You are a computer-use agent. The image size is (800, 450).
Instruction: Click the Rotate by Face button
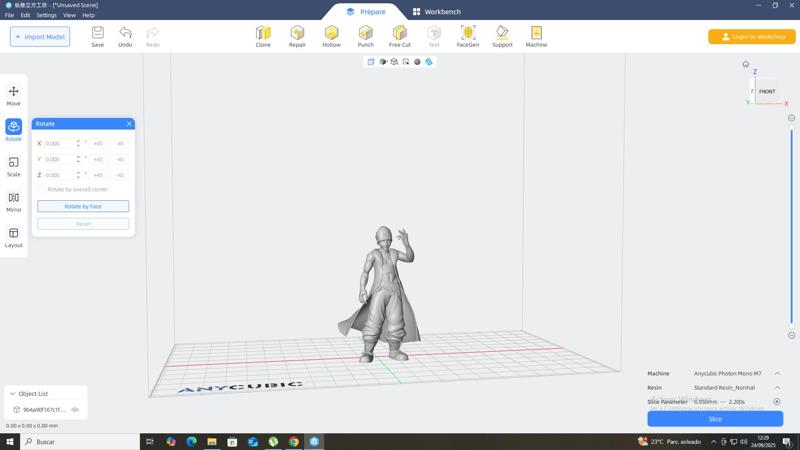point(83,206)
